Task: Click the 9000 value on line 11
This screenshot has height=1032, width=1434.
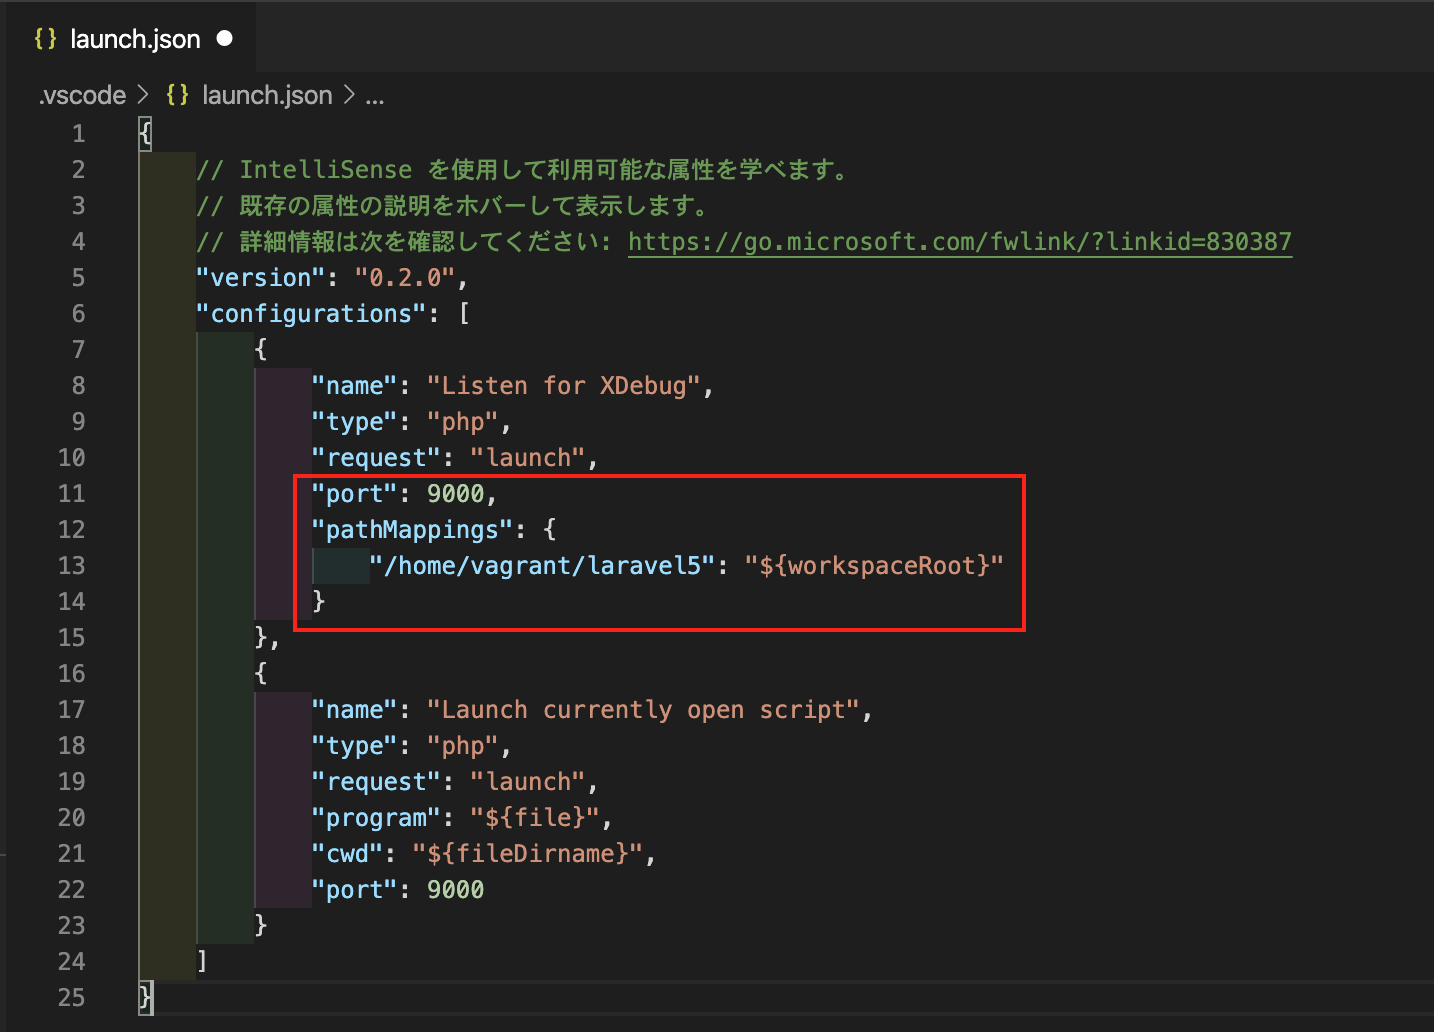Action: (x=455, y=494)
